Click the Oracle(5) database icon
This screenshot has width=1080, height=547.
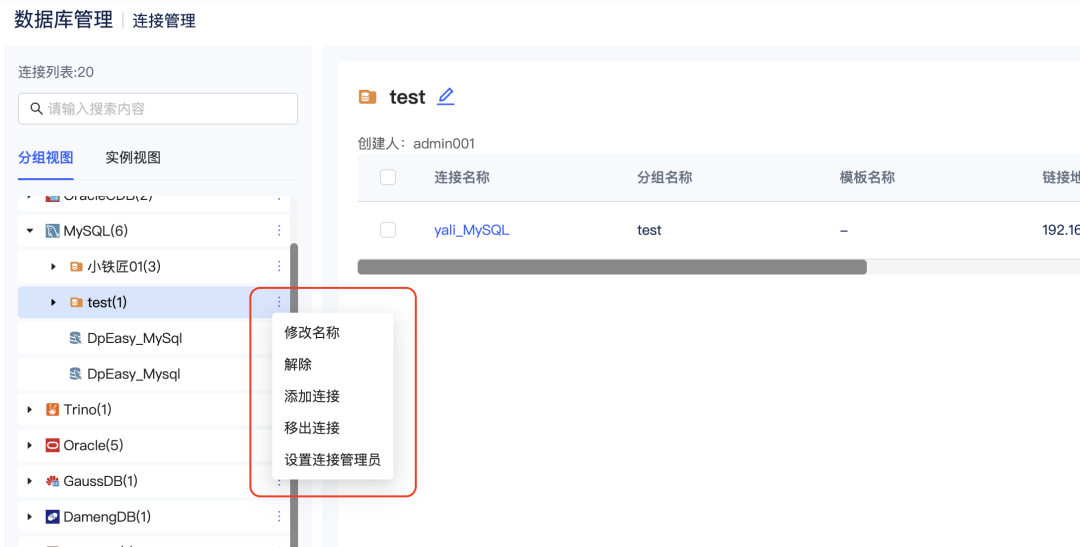(x=52, y=445)
